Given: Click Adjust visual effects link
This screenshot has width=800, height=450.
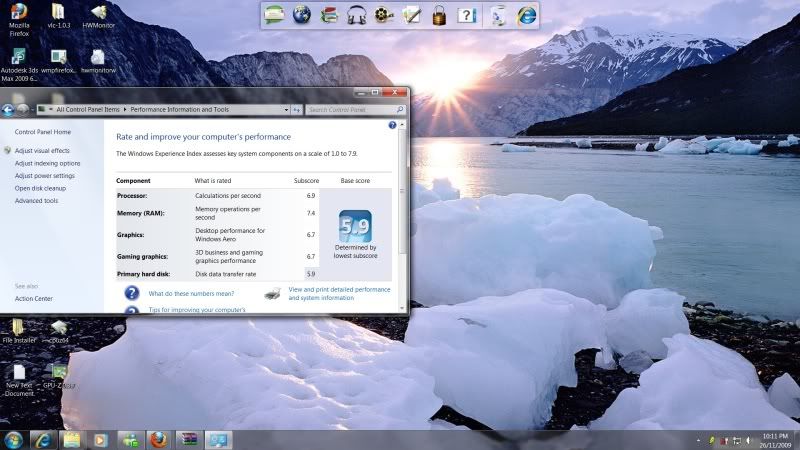Looking at the screenshot, I should click(x=42, y=151).
